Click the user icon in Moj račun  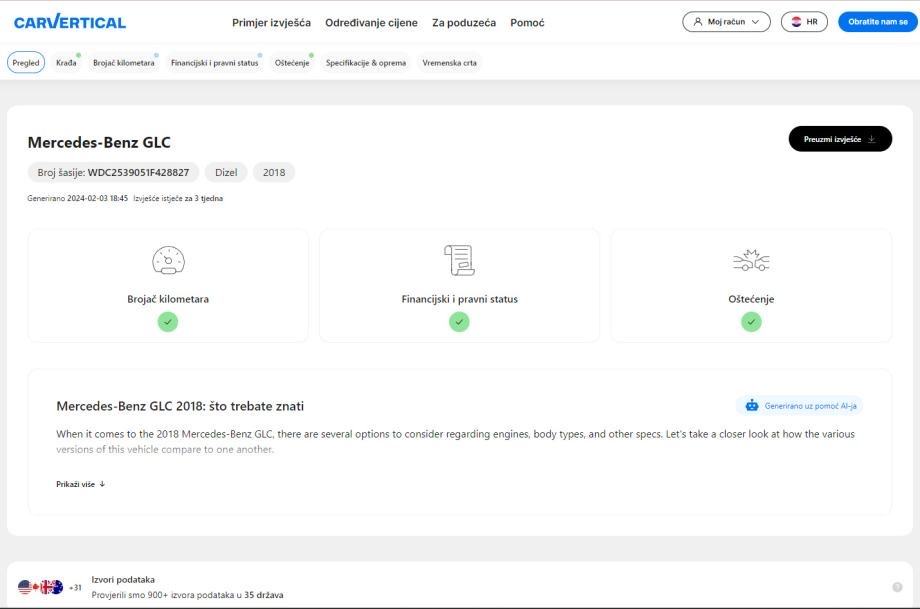698,22
